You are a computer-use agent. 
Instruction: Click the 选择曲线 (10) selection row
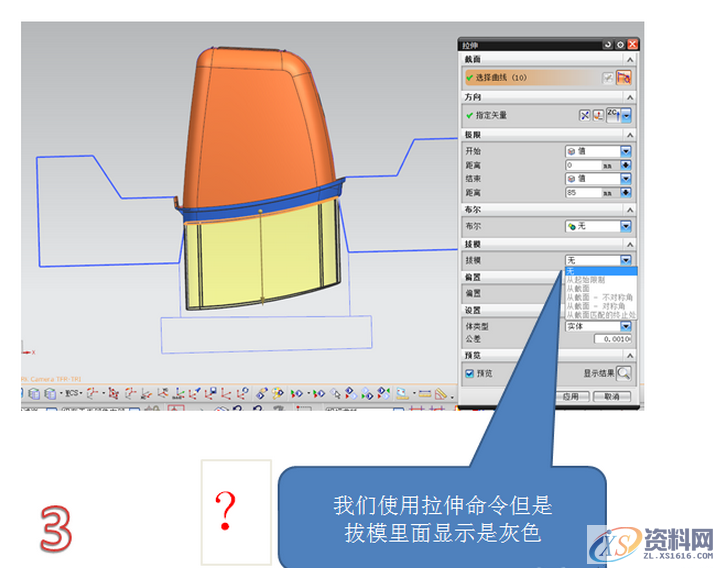pyautogui.click(x=531, y=78)
